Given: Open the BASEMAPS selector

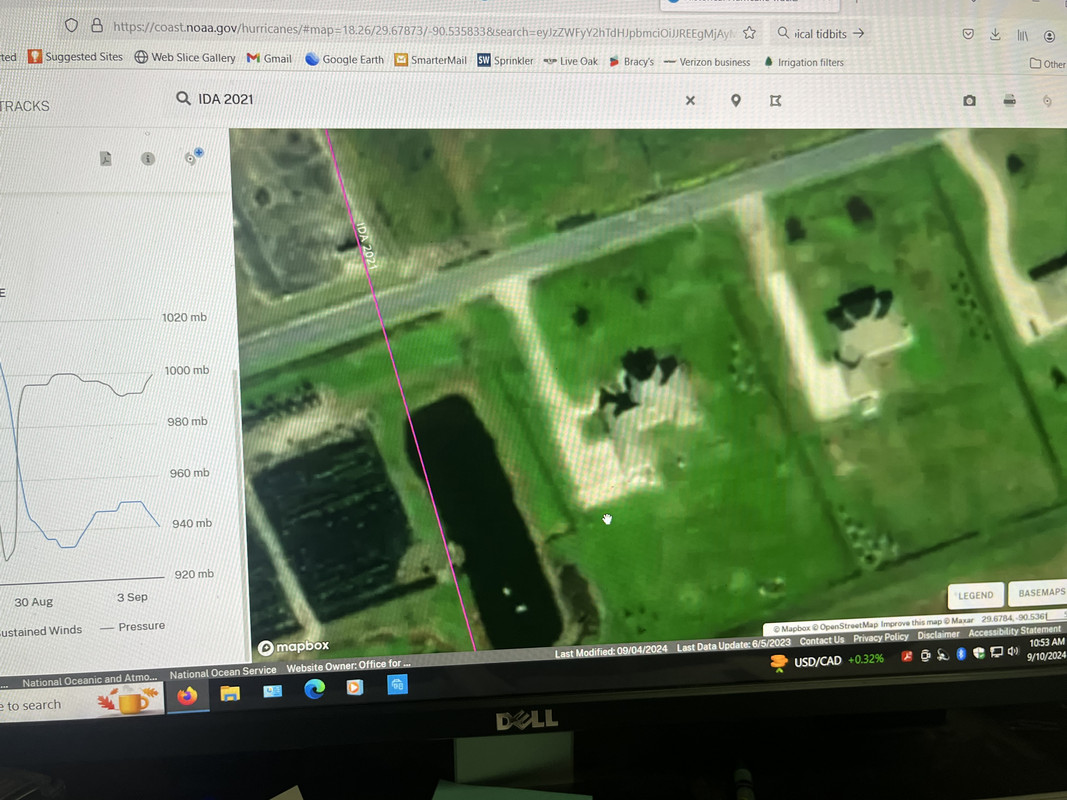Looking at the screenshot, I should [1040, 593].
